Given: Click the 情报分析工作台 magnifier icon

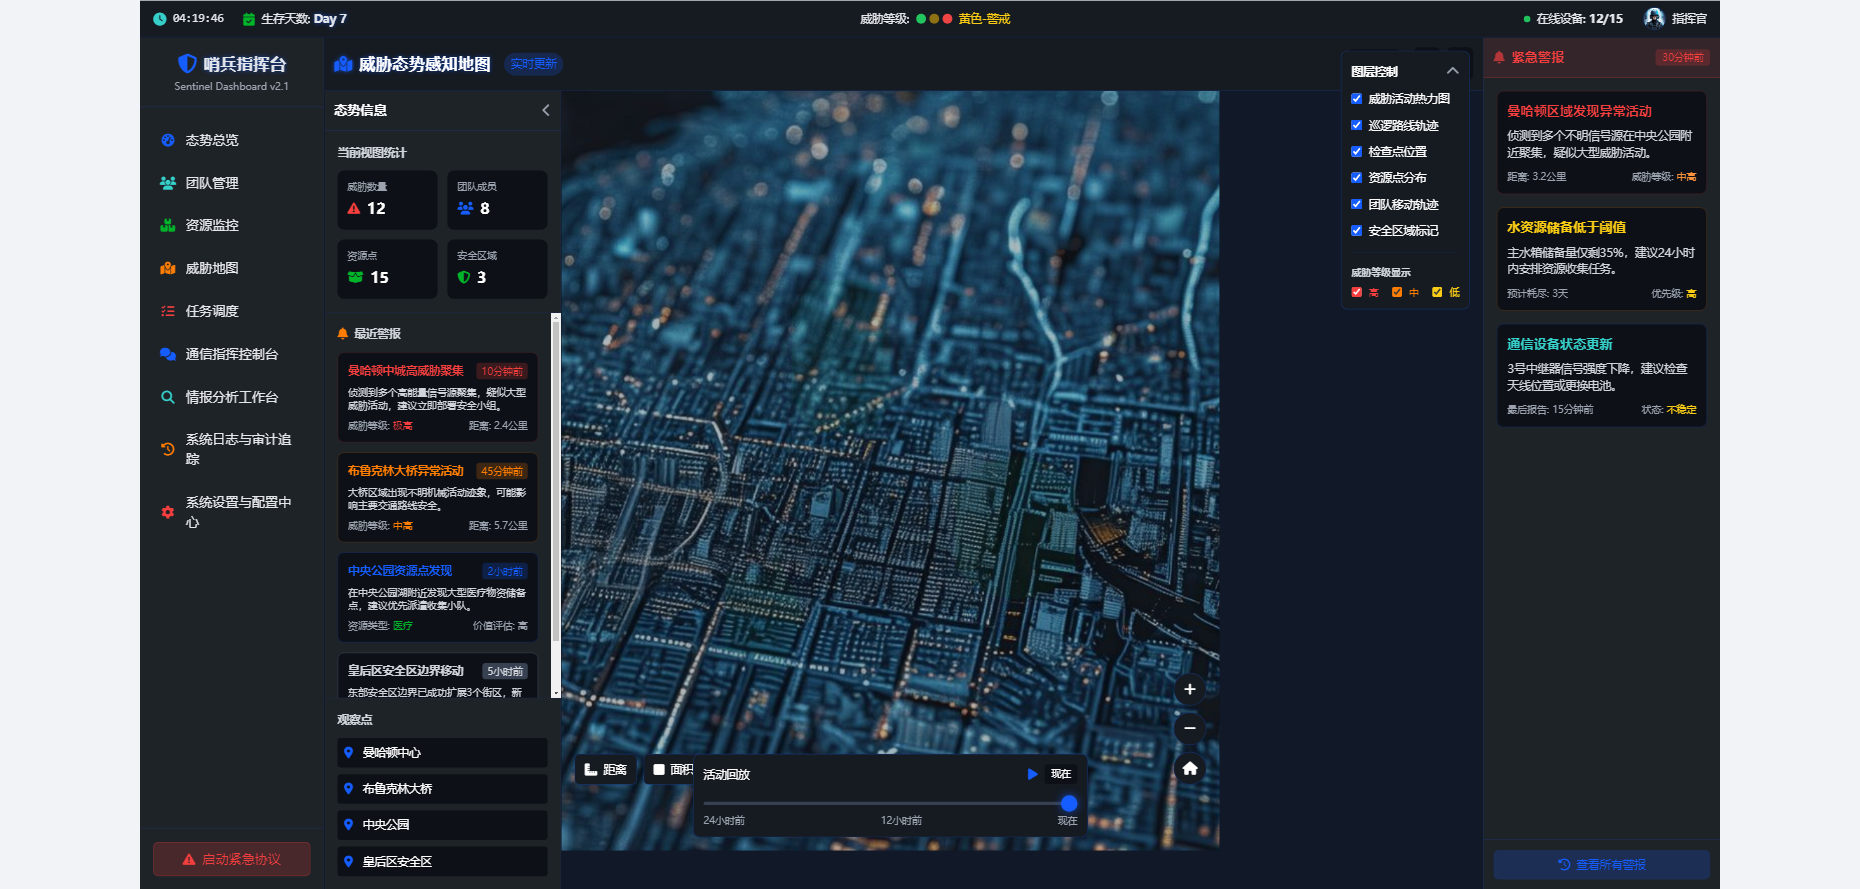Looking at the screenshot, I should (168, 397).
